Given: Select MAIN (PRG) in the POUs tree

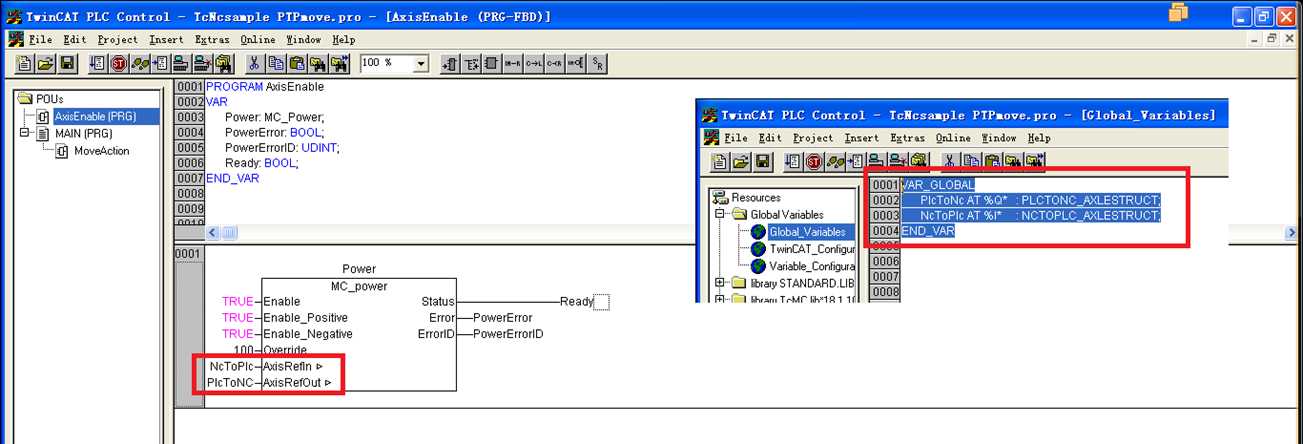Looking at the screenshot, I should 83,133.
